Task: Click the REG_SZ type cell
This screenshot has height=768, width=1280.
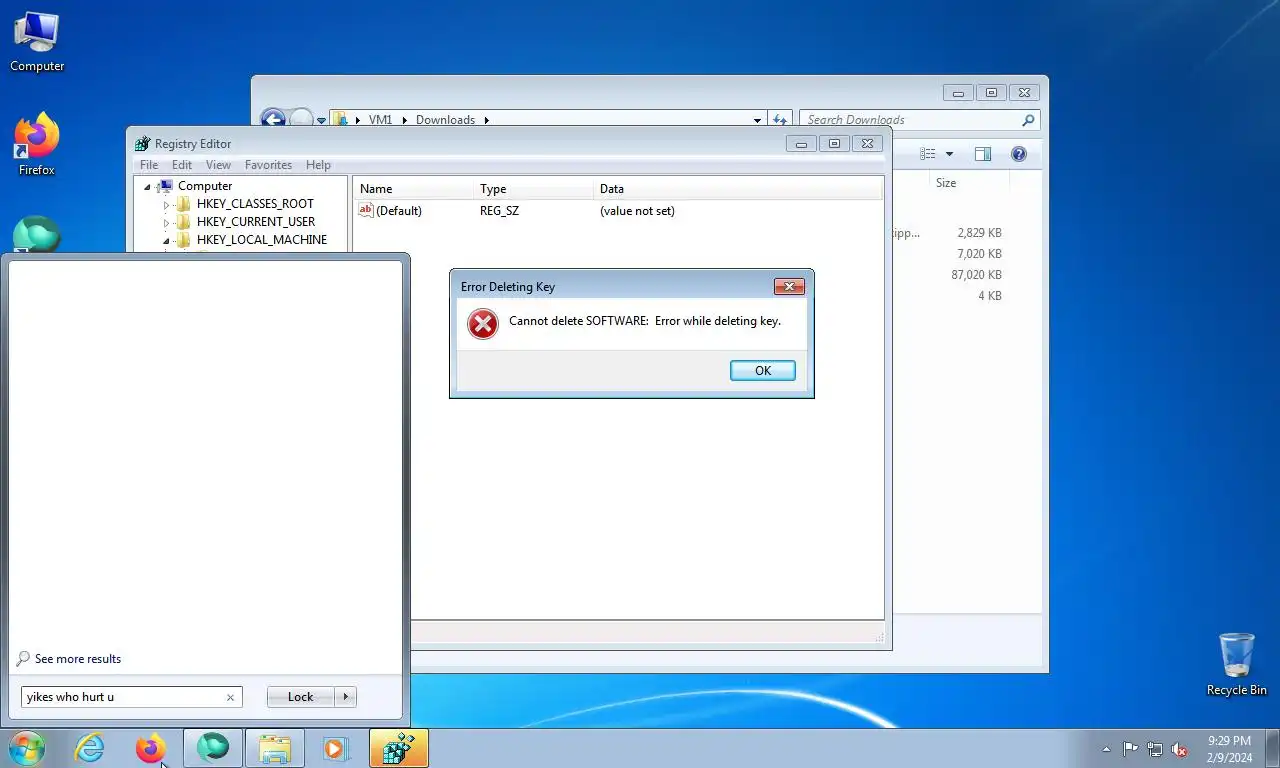Action: (x=499, y=211)
